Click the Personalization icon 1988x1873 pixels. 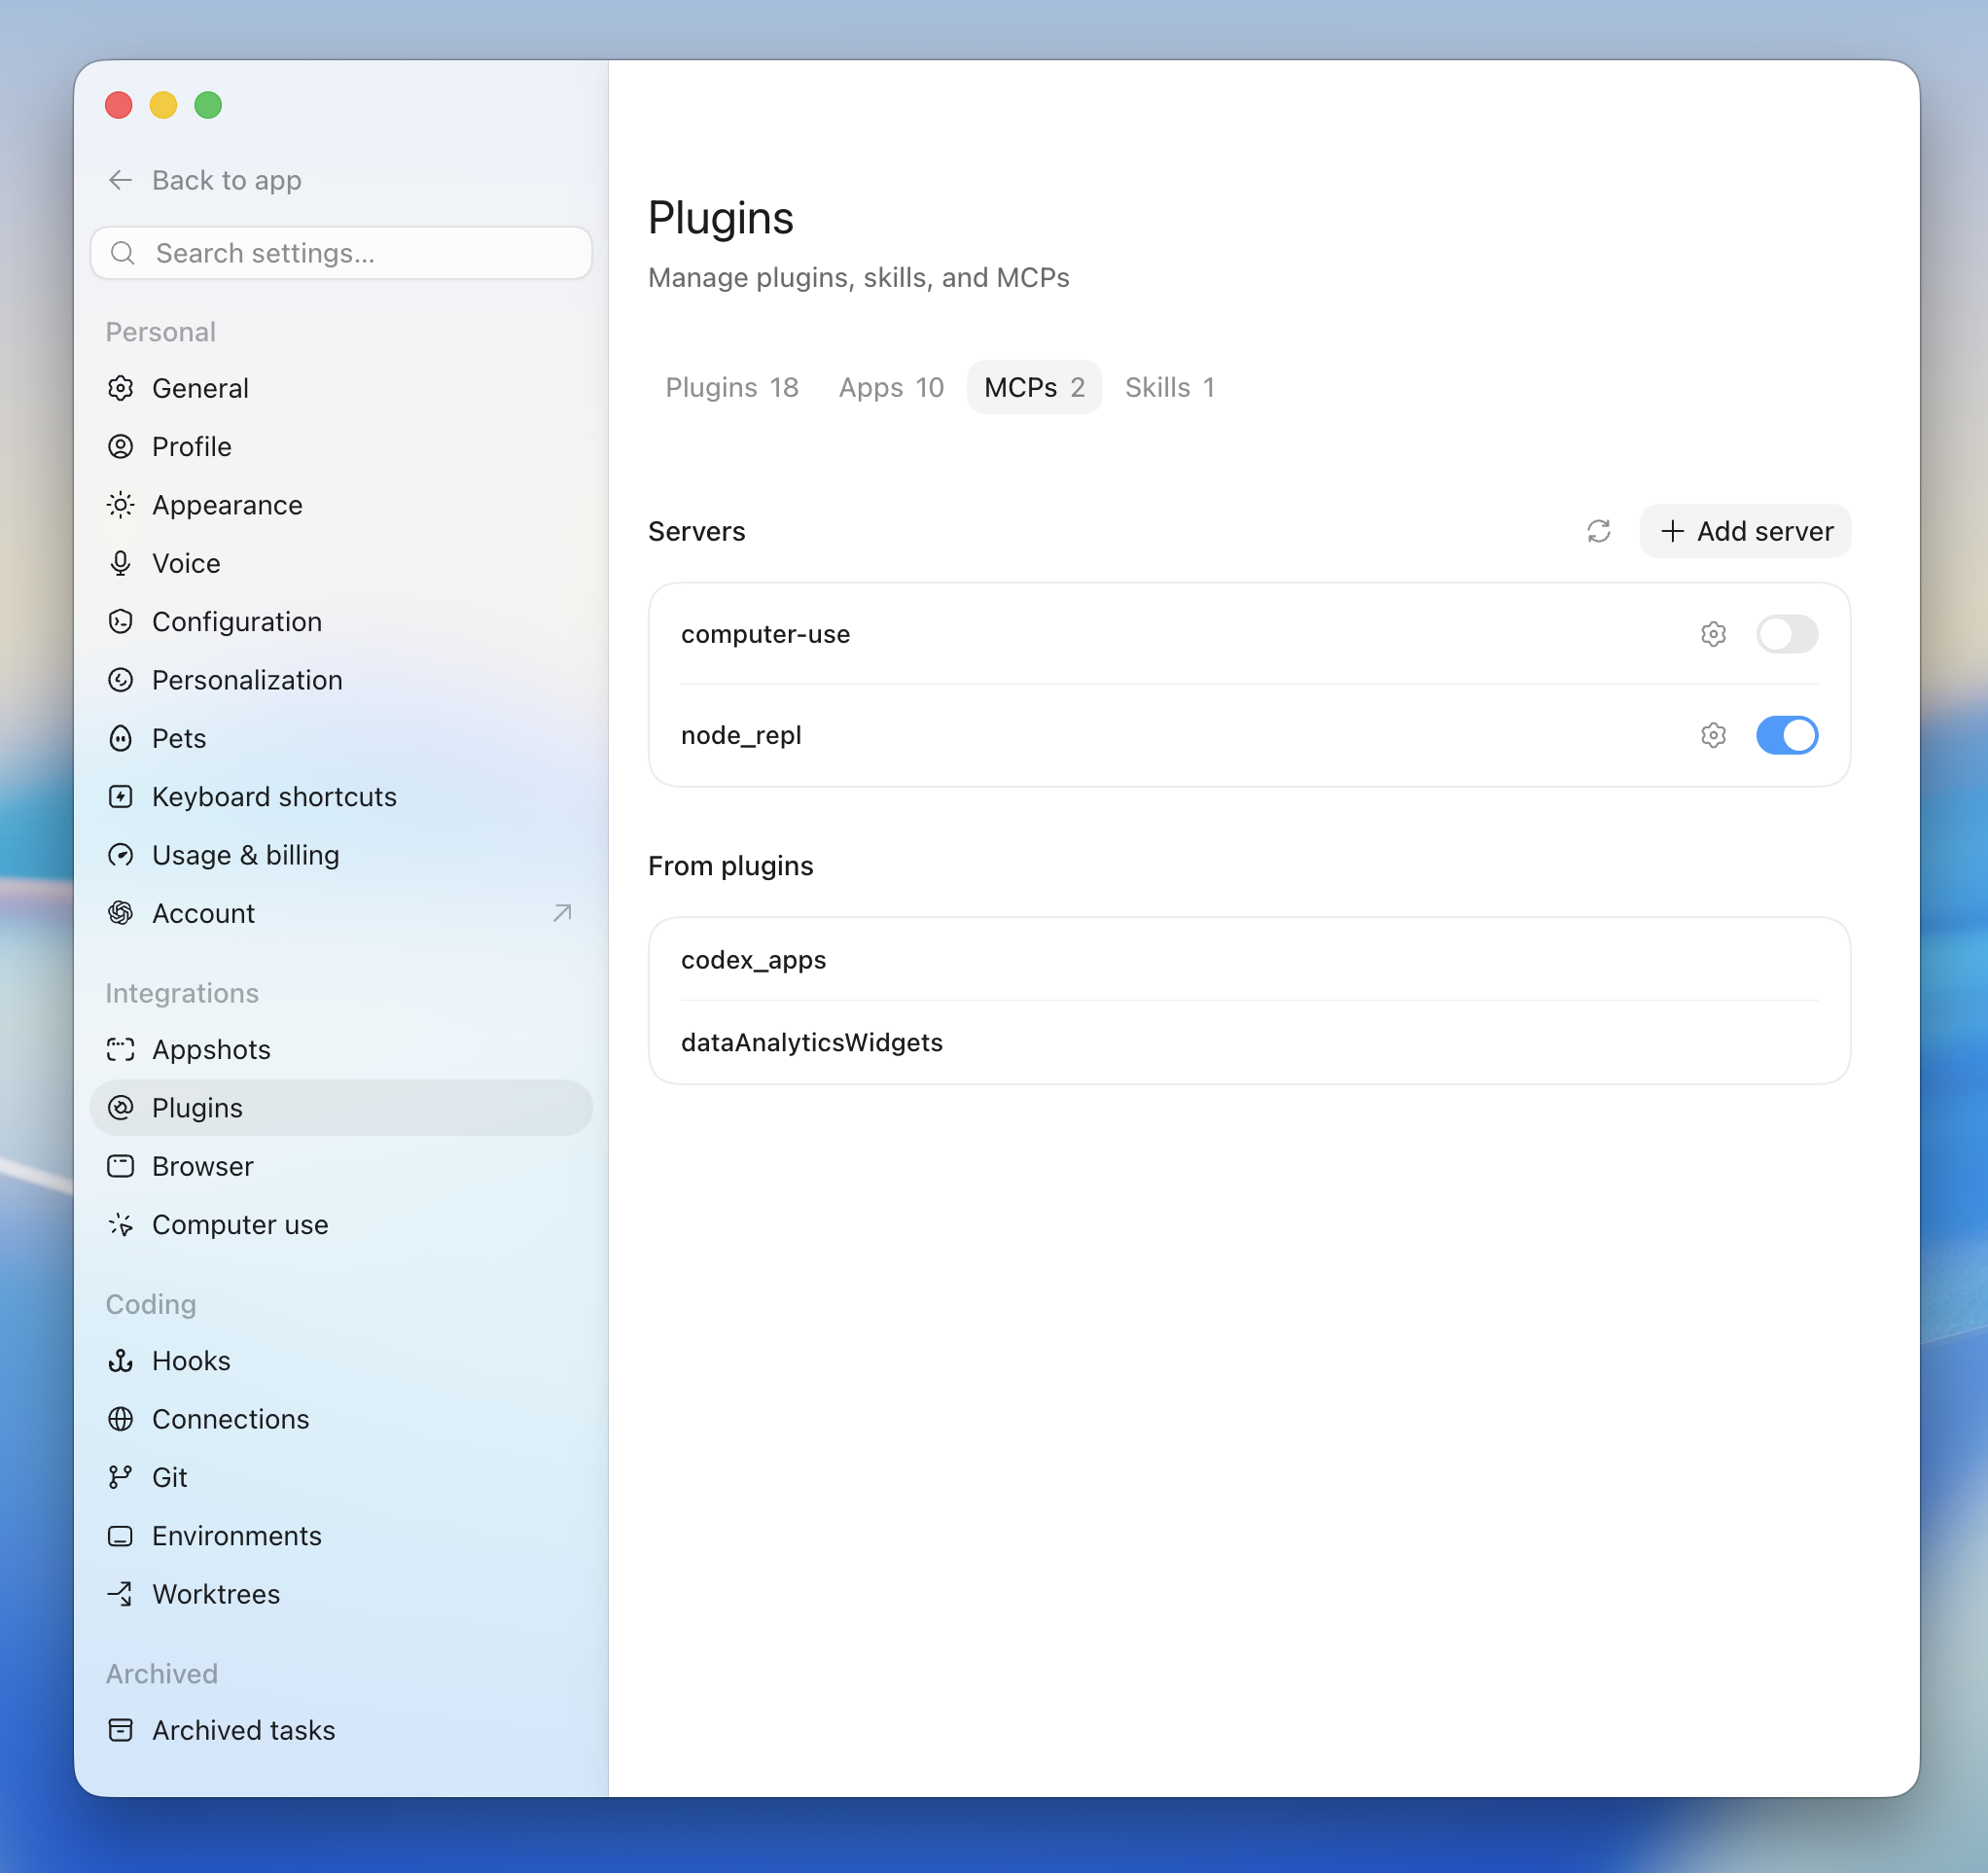(121, 680)
